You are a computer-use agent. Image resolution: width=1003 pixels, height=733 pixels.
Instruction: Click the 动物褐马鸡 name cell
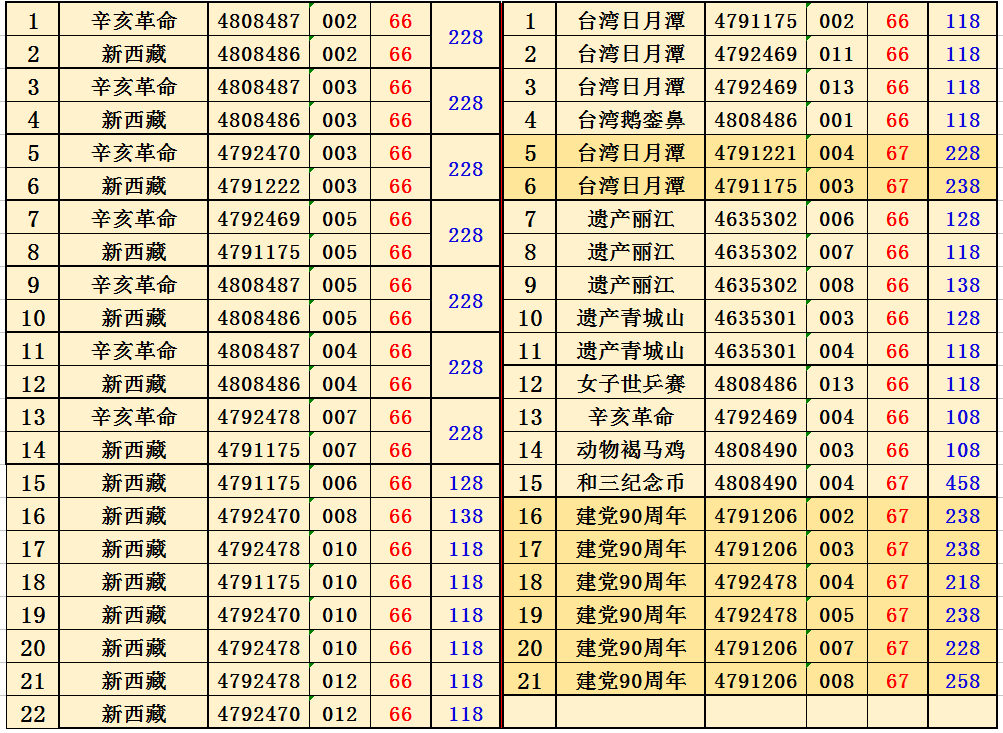pos(631,450)
